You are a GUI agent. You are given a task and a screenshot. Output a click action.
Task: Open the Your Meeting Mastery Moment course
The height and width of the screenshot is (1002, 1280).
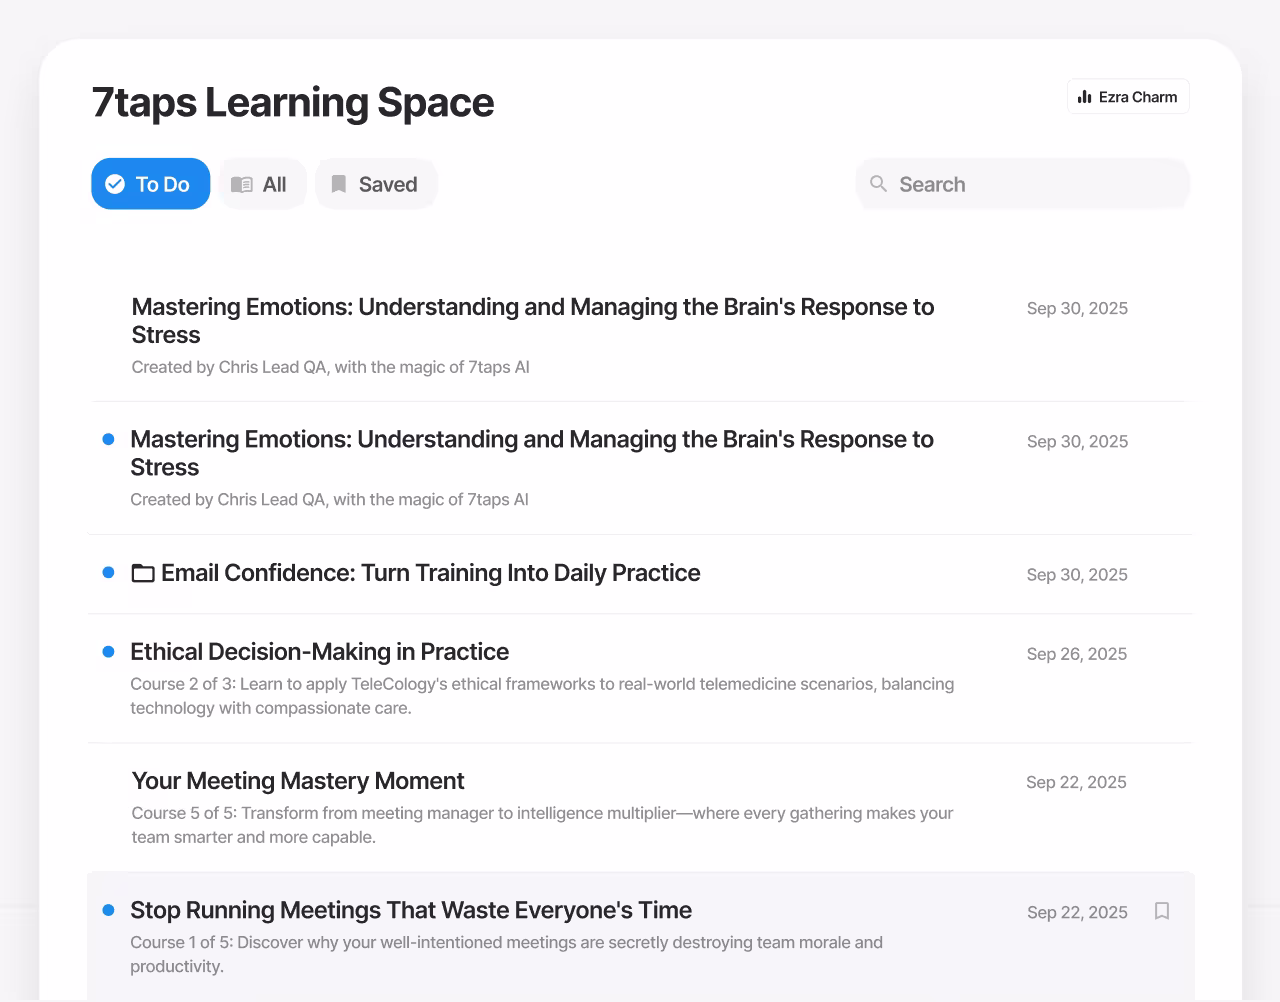tap(297, 781)
